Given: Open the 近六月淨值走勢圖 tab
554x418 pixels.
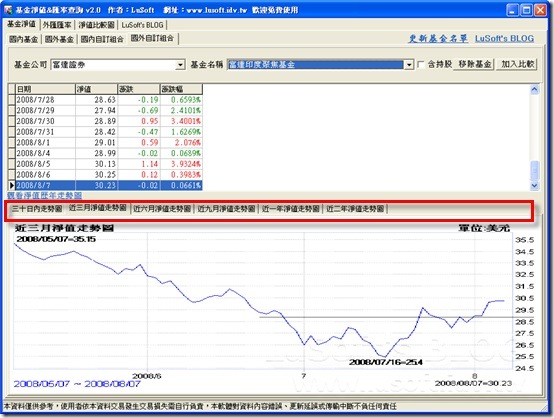Looking at the screenshot, I should (x=162, y=209).
